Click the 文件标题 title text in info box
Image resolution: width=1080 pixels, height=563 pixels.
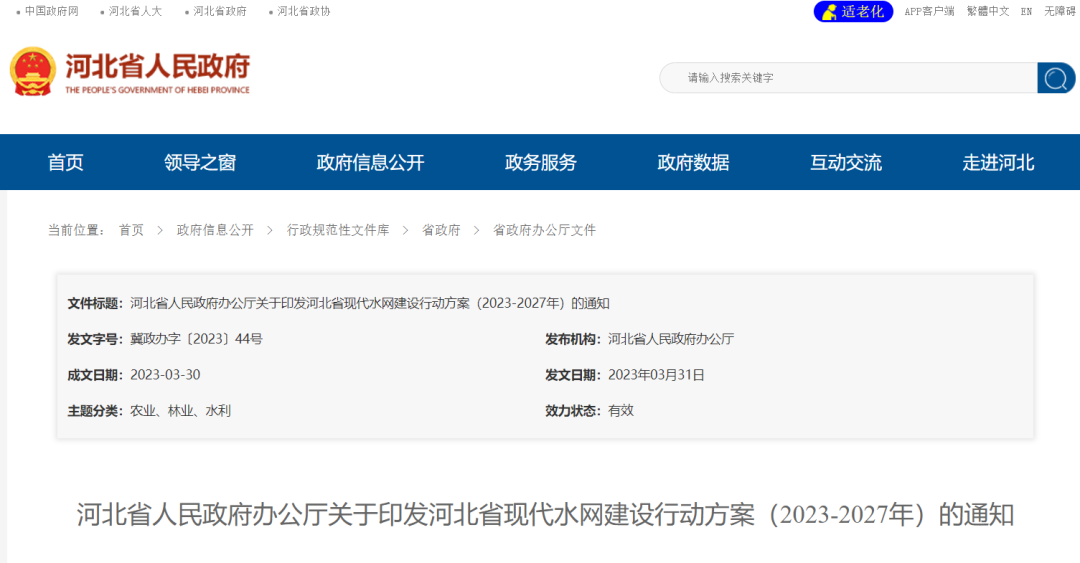[x=370, y=303]
